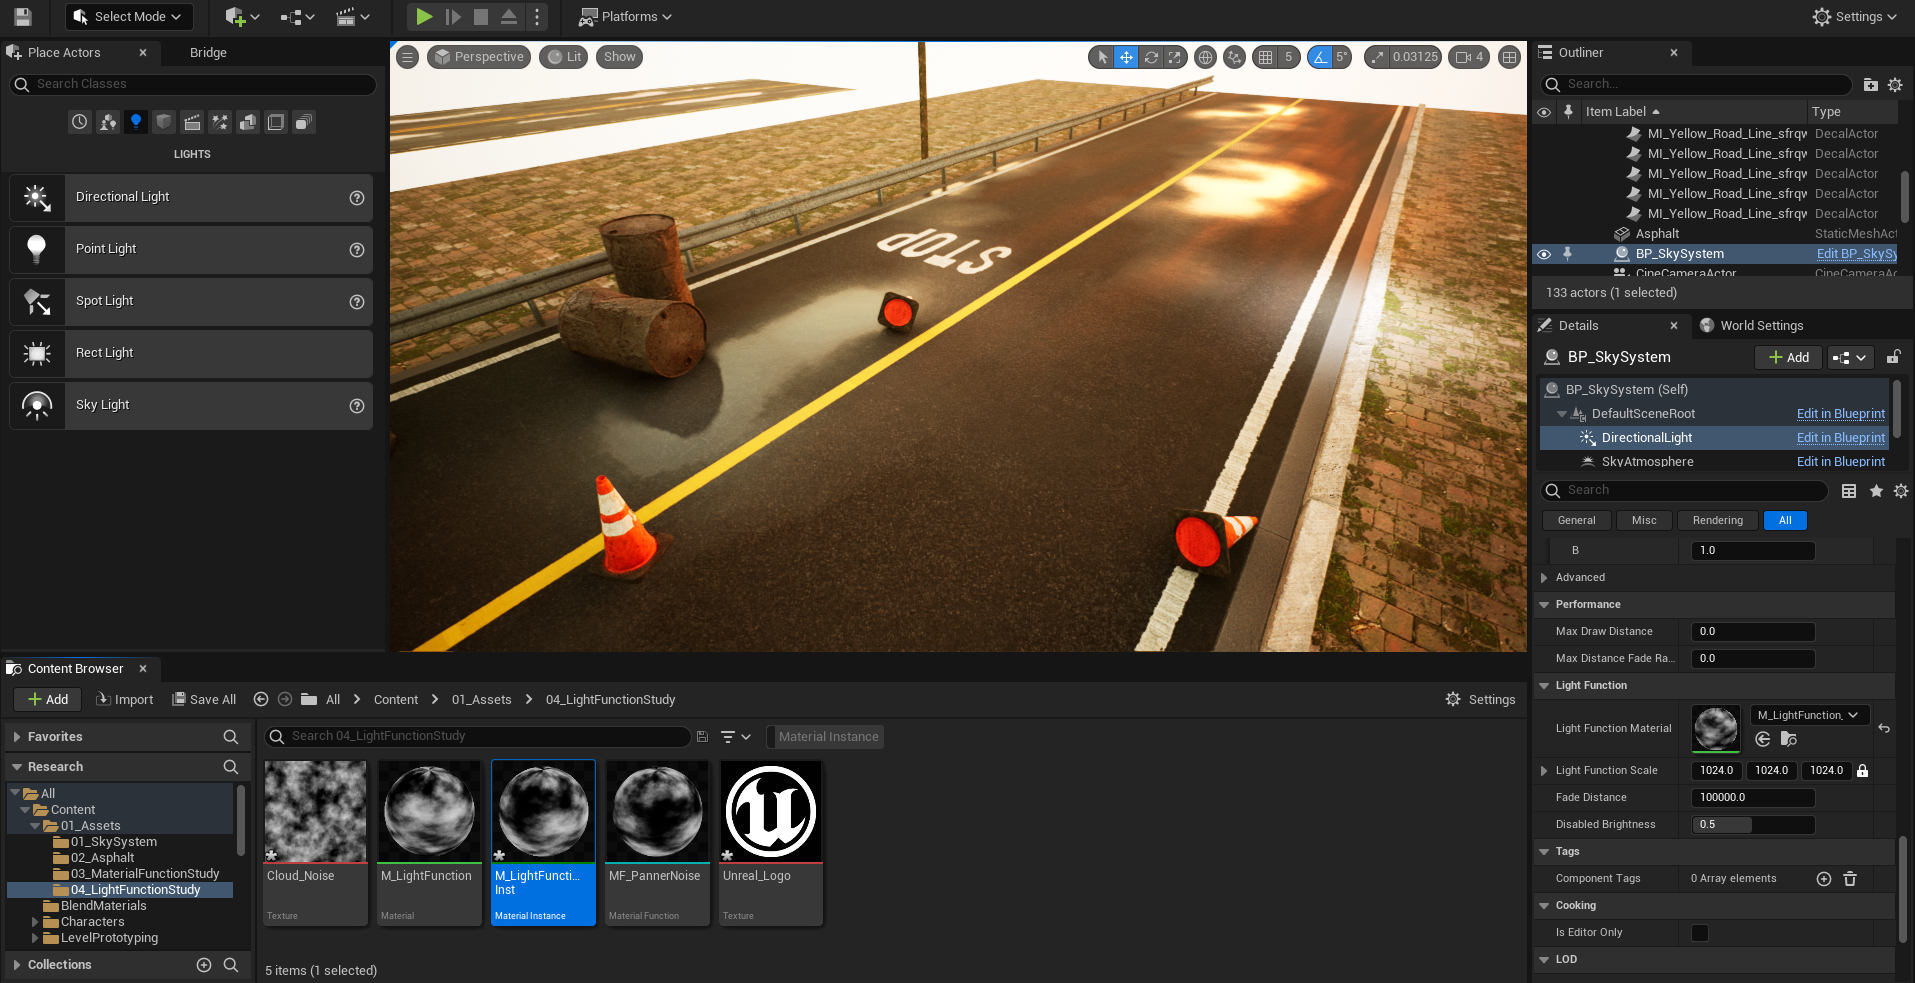Activate the select objects cursor tool

pos(1102,57)
